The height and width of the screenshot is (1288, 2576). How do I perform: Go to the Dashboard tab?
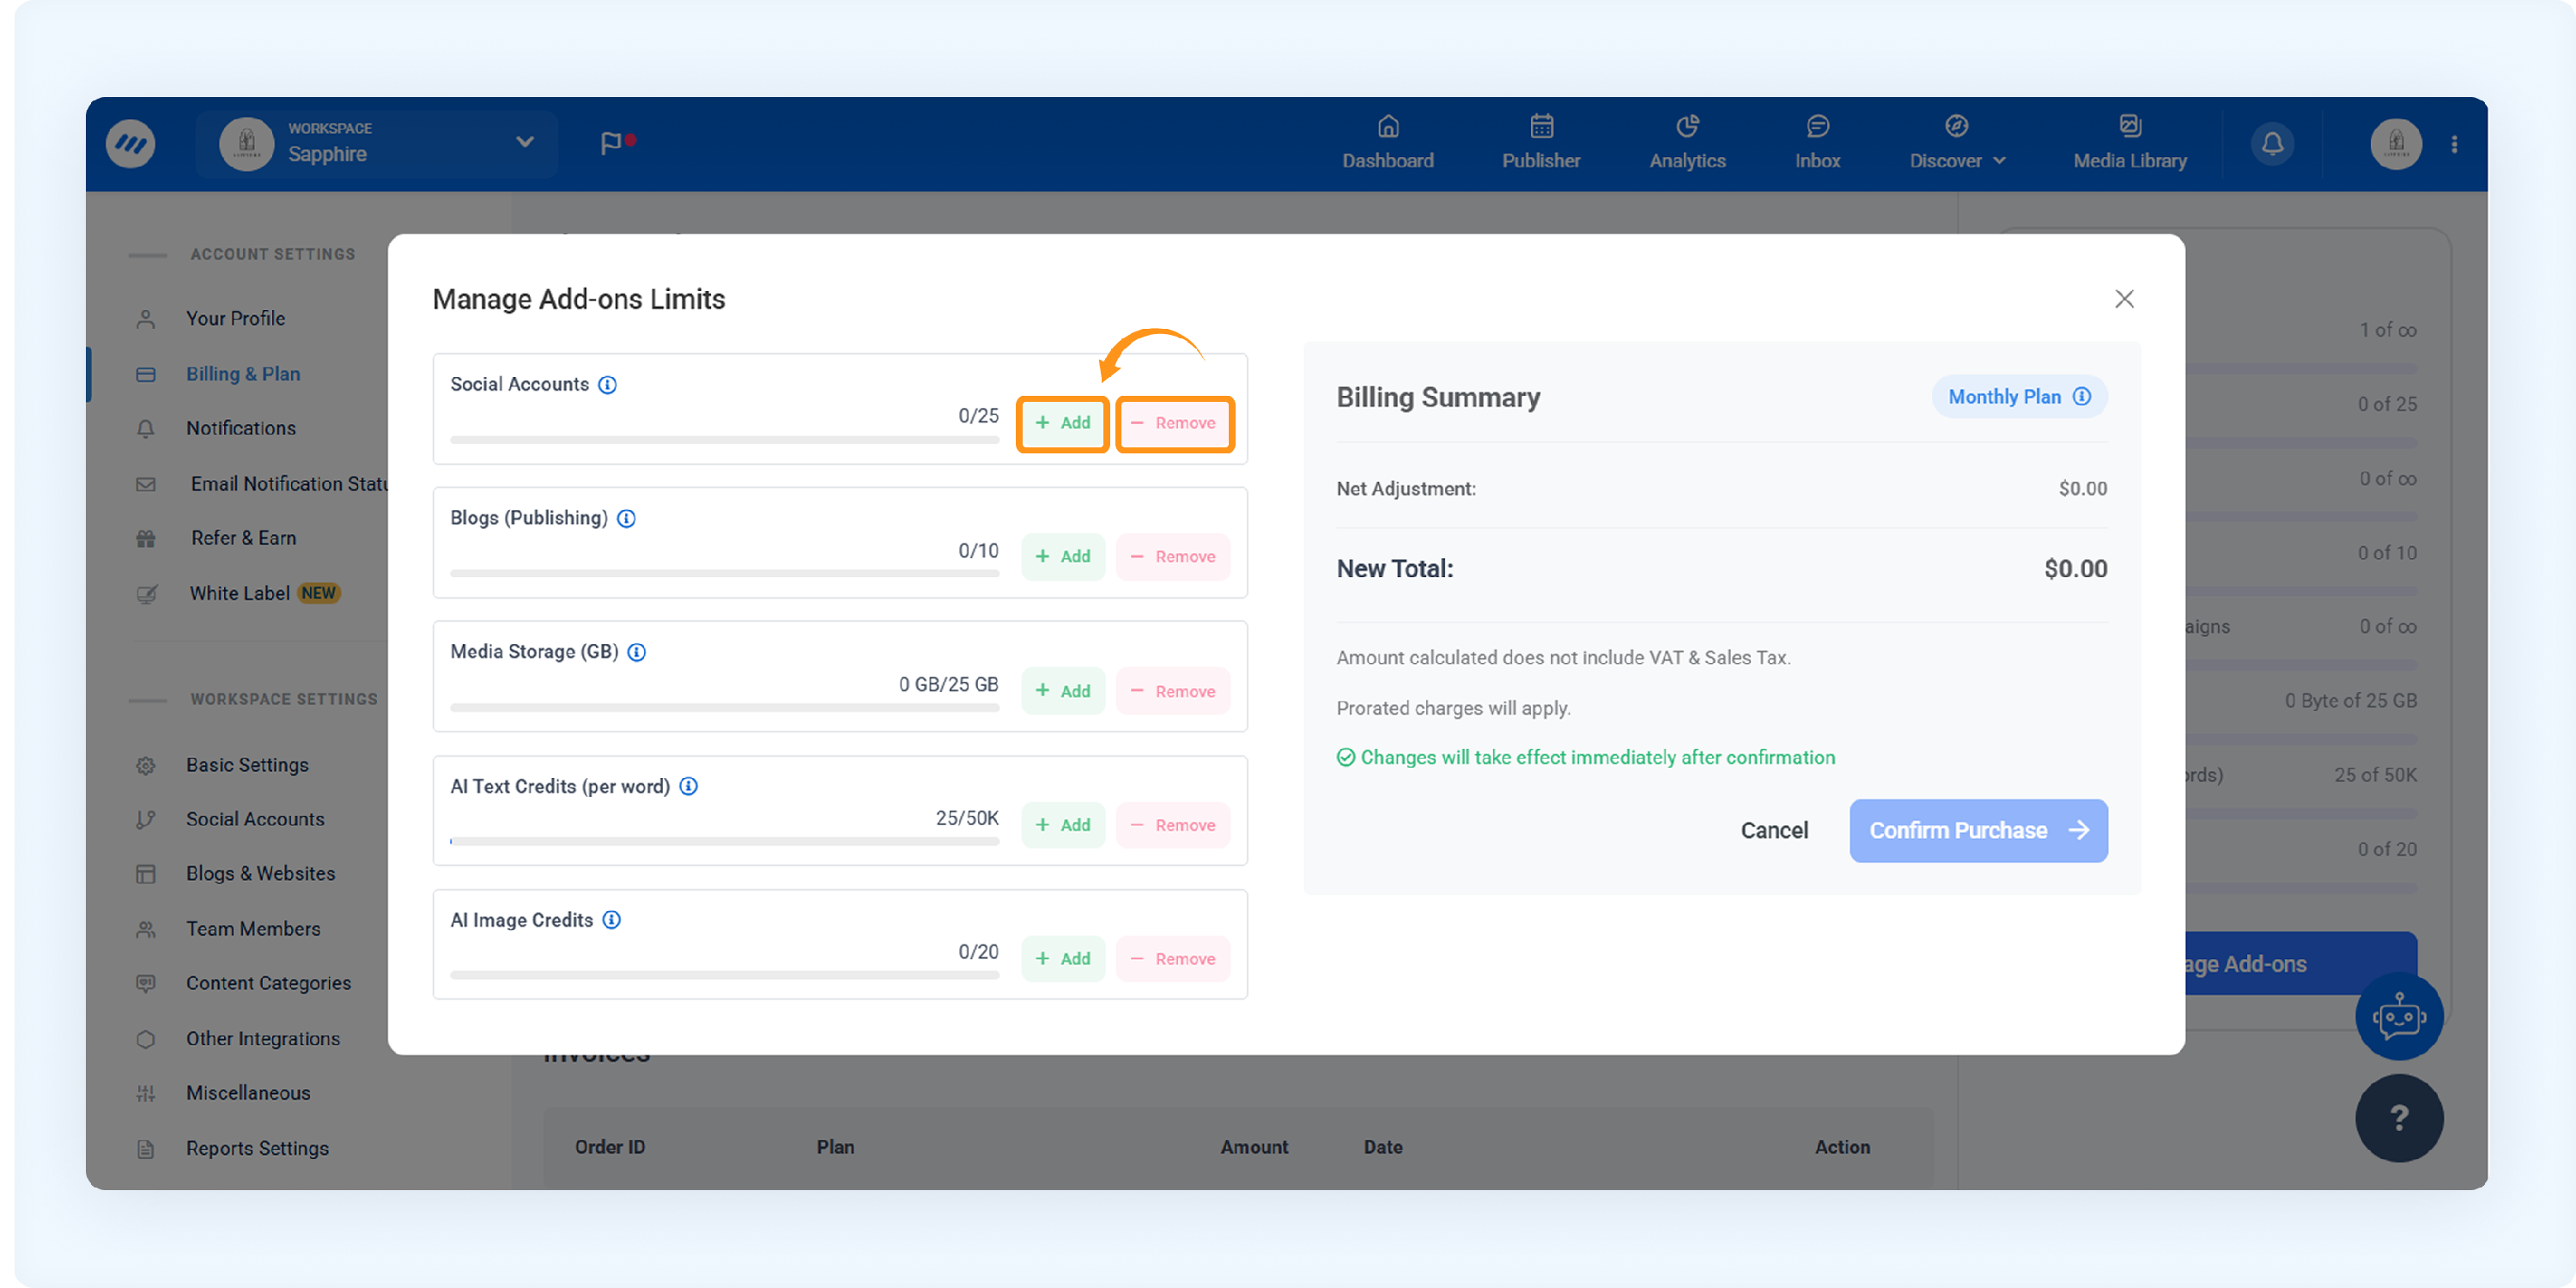[1387, 143]
